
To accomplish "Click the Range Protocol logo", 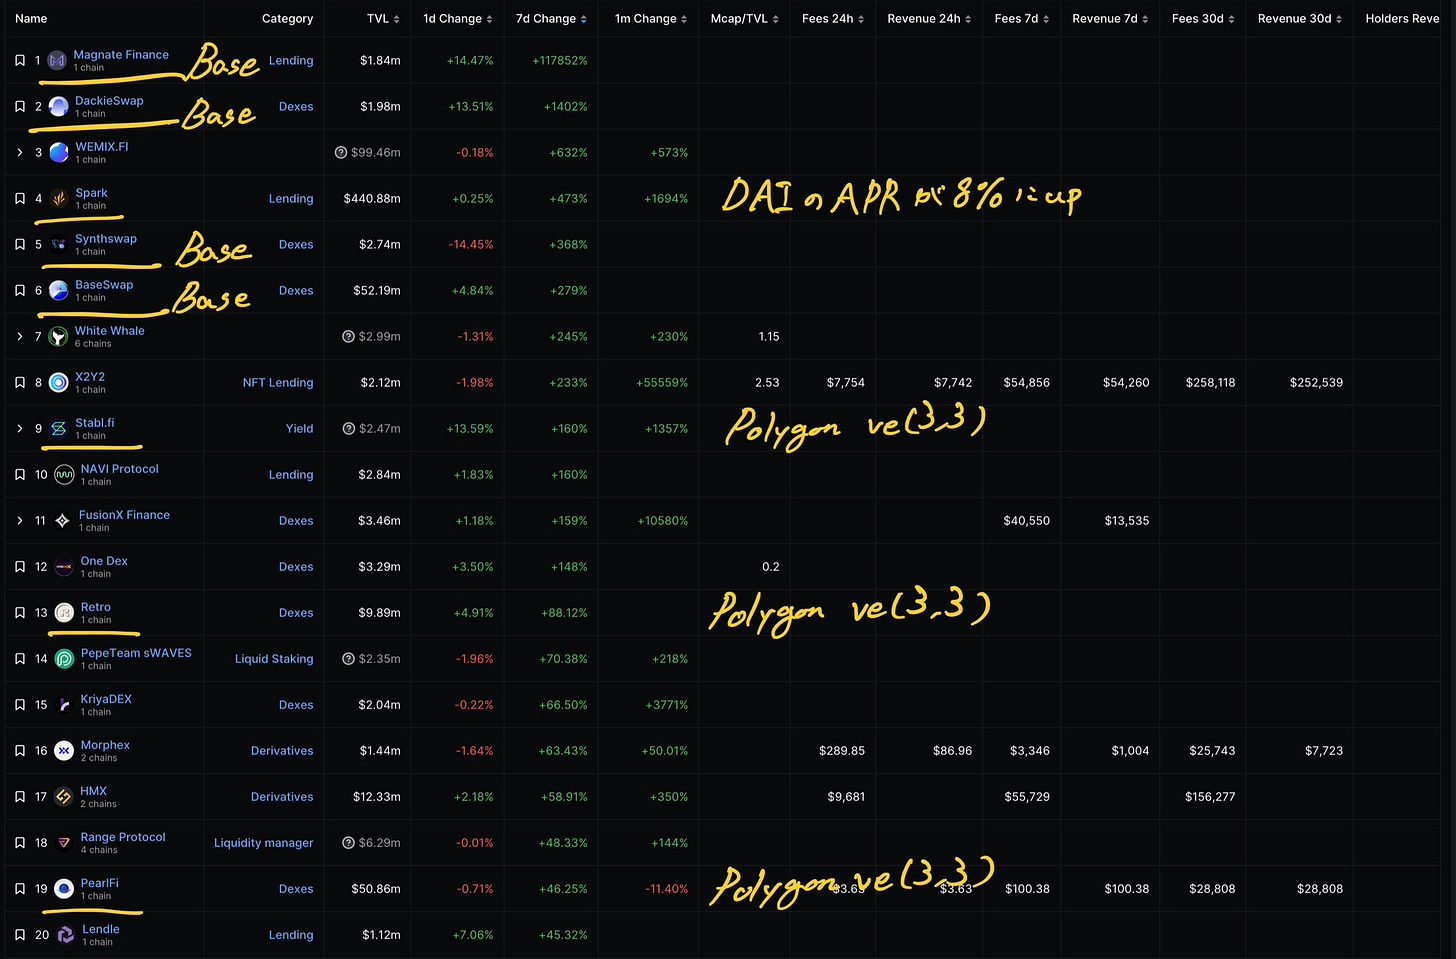I will click(64, 843).
